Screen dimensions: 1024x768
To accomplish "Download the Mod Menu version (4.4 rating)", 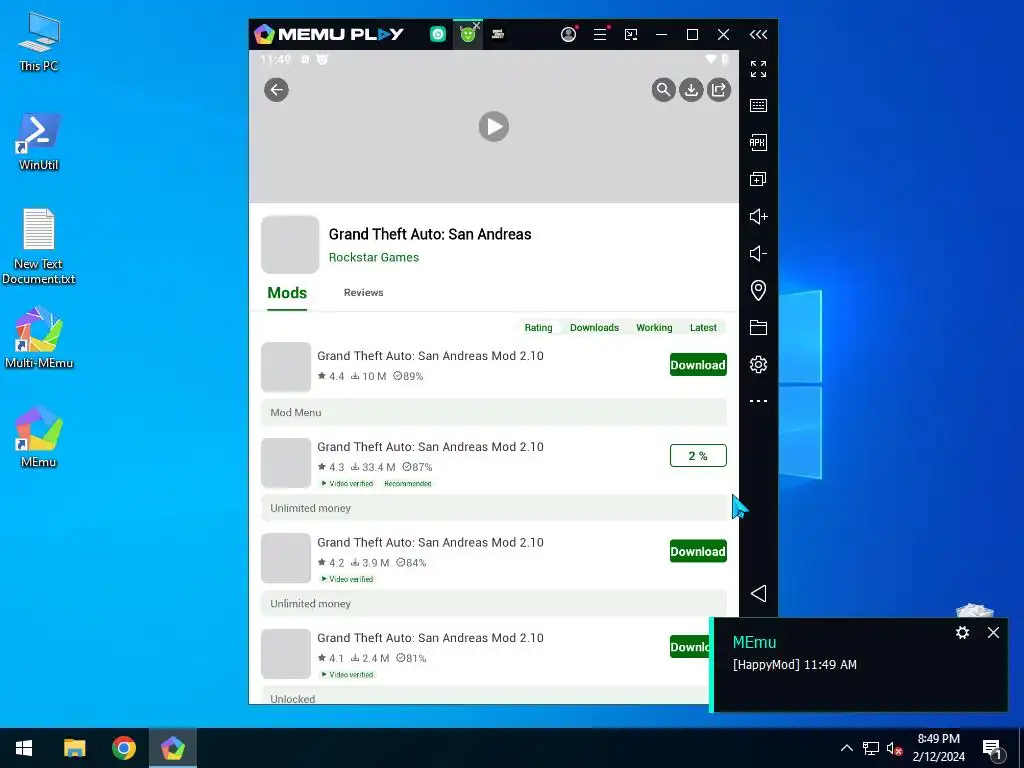I will pyautogui.click(x=698, y=365).
